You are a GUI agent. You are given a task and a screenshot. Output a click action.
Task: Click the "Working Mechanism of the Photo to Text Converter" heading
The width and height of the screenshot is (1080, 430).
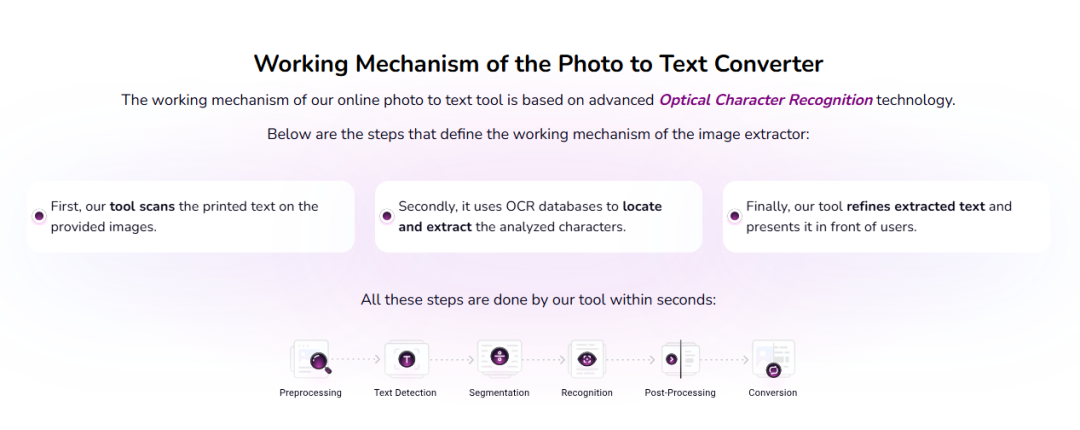[x=539, y=63]
